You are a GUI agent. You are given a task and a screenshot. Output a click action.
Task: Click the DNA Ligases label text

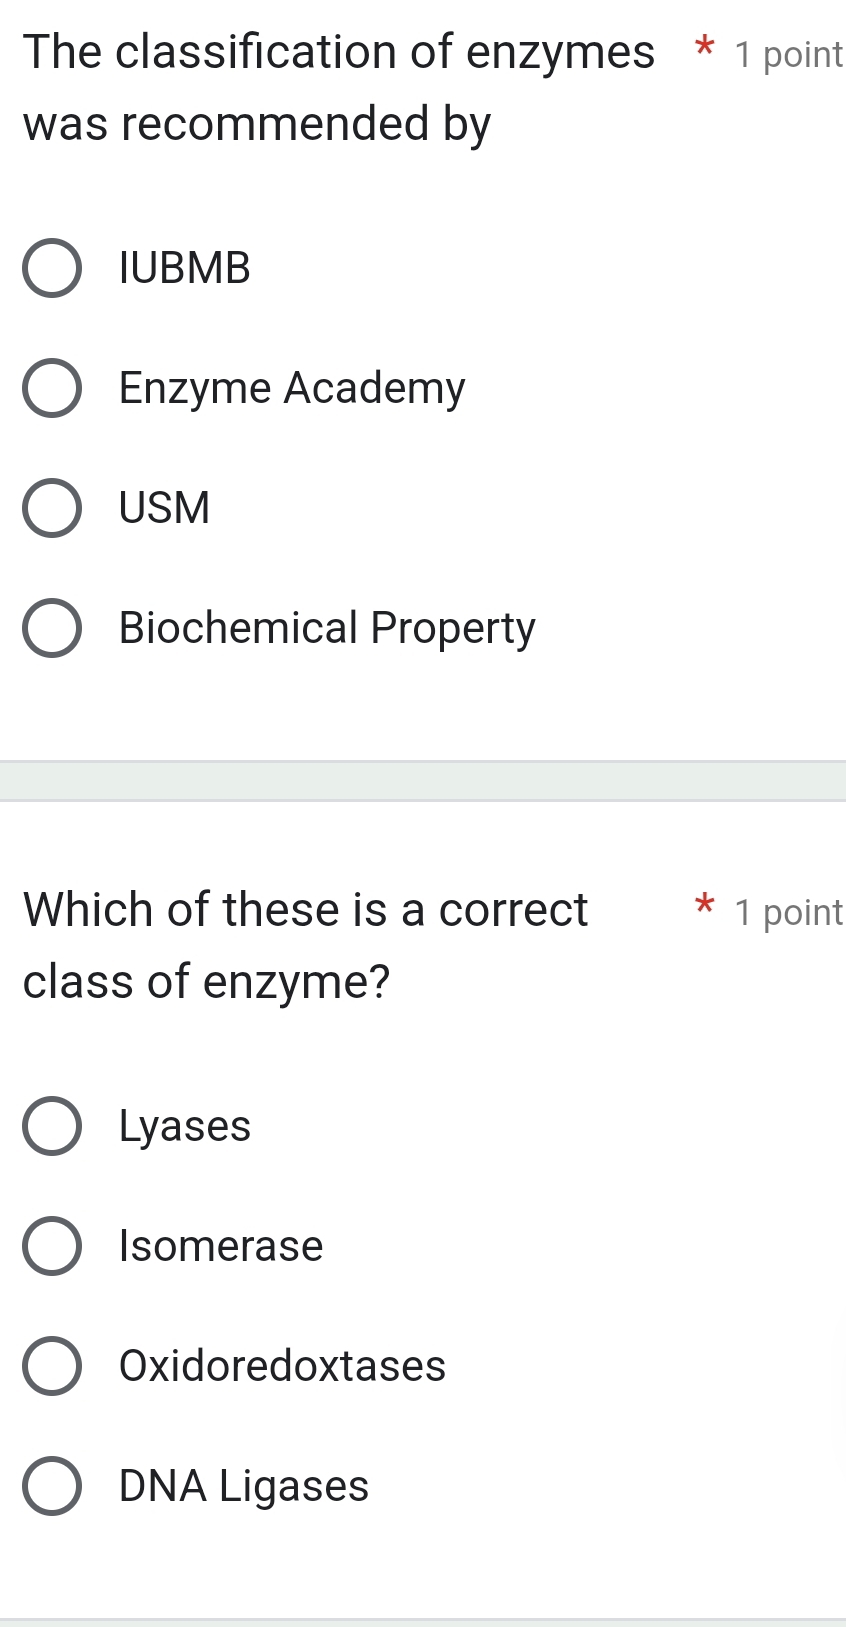click(242, 1486)
